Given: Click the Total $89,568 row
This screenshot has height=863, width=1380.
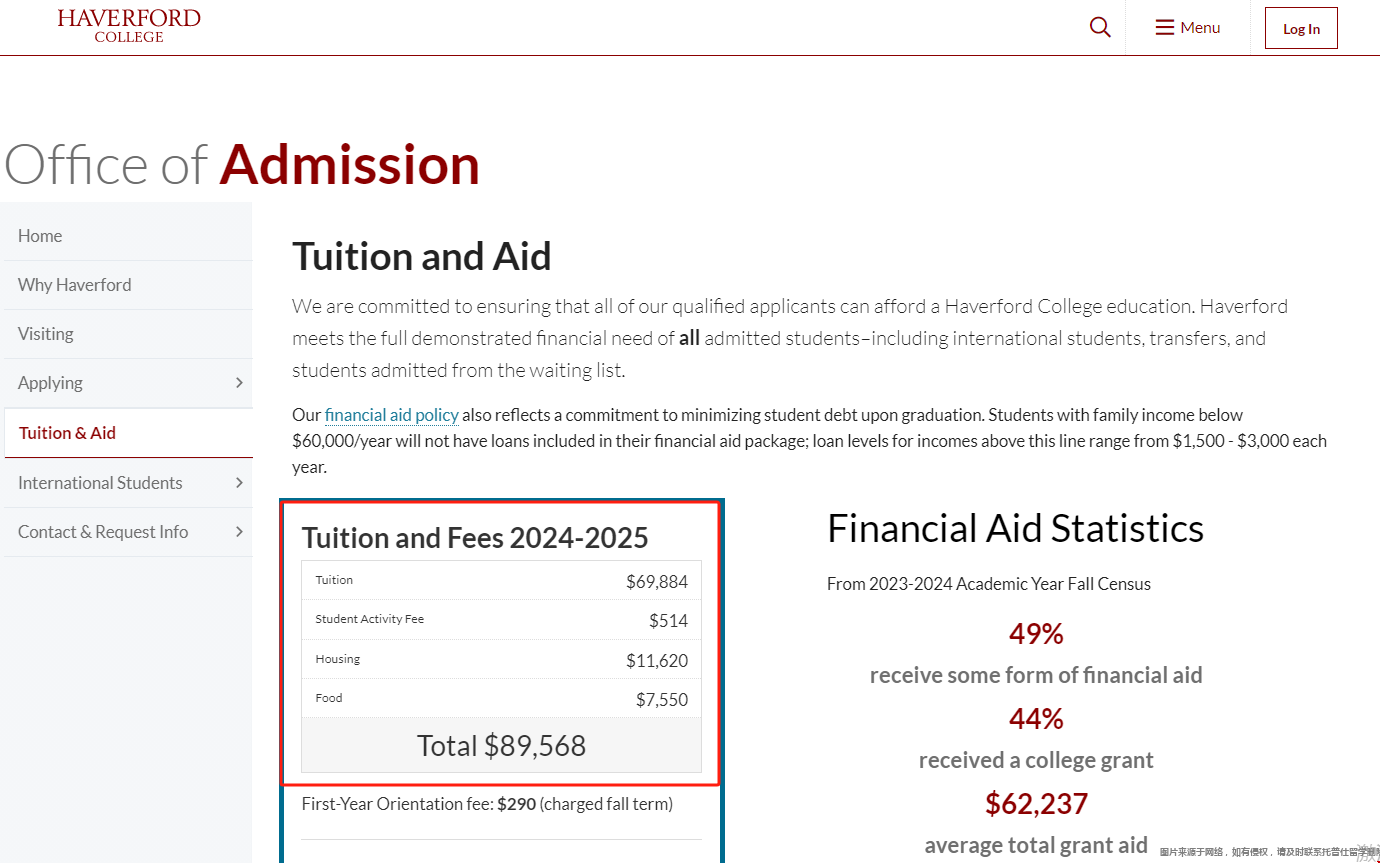Looking at the screenshot, I should tap(501, 745).
